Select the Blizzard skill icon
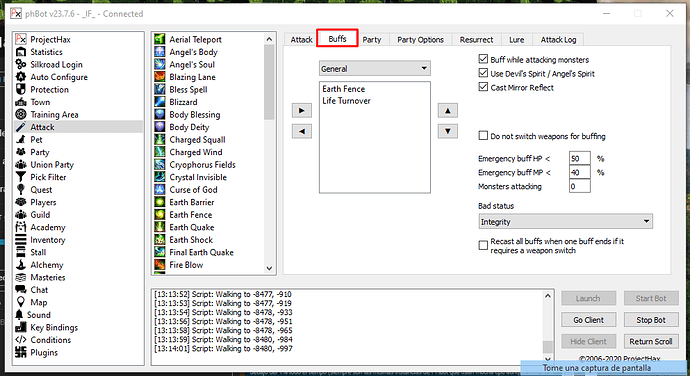 [160, 102]
